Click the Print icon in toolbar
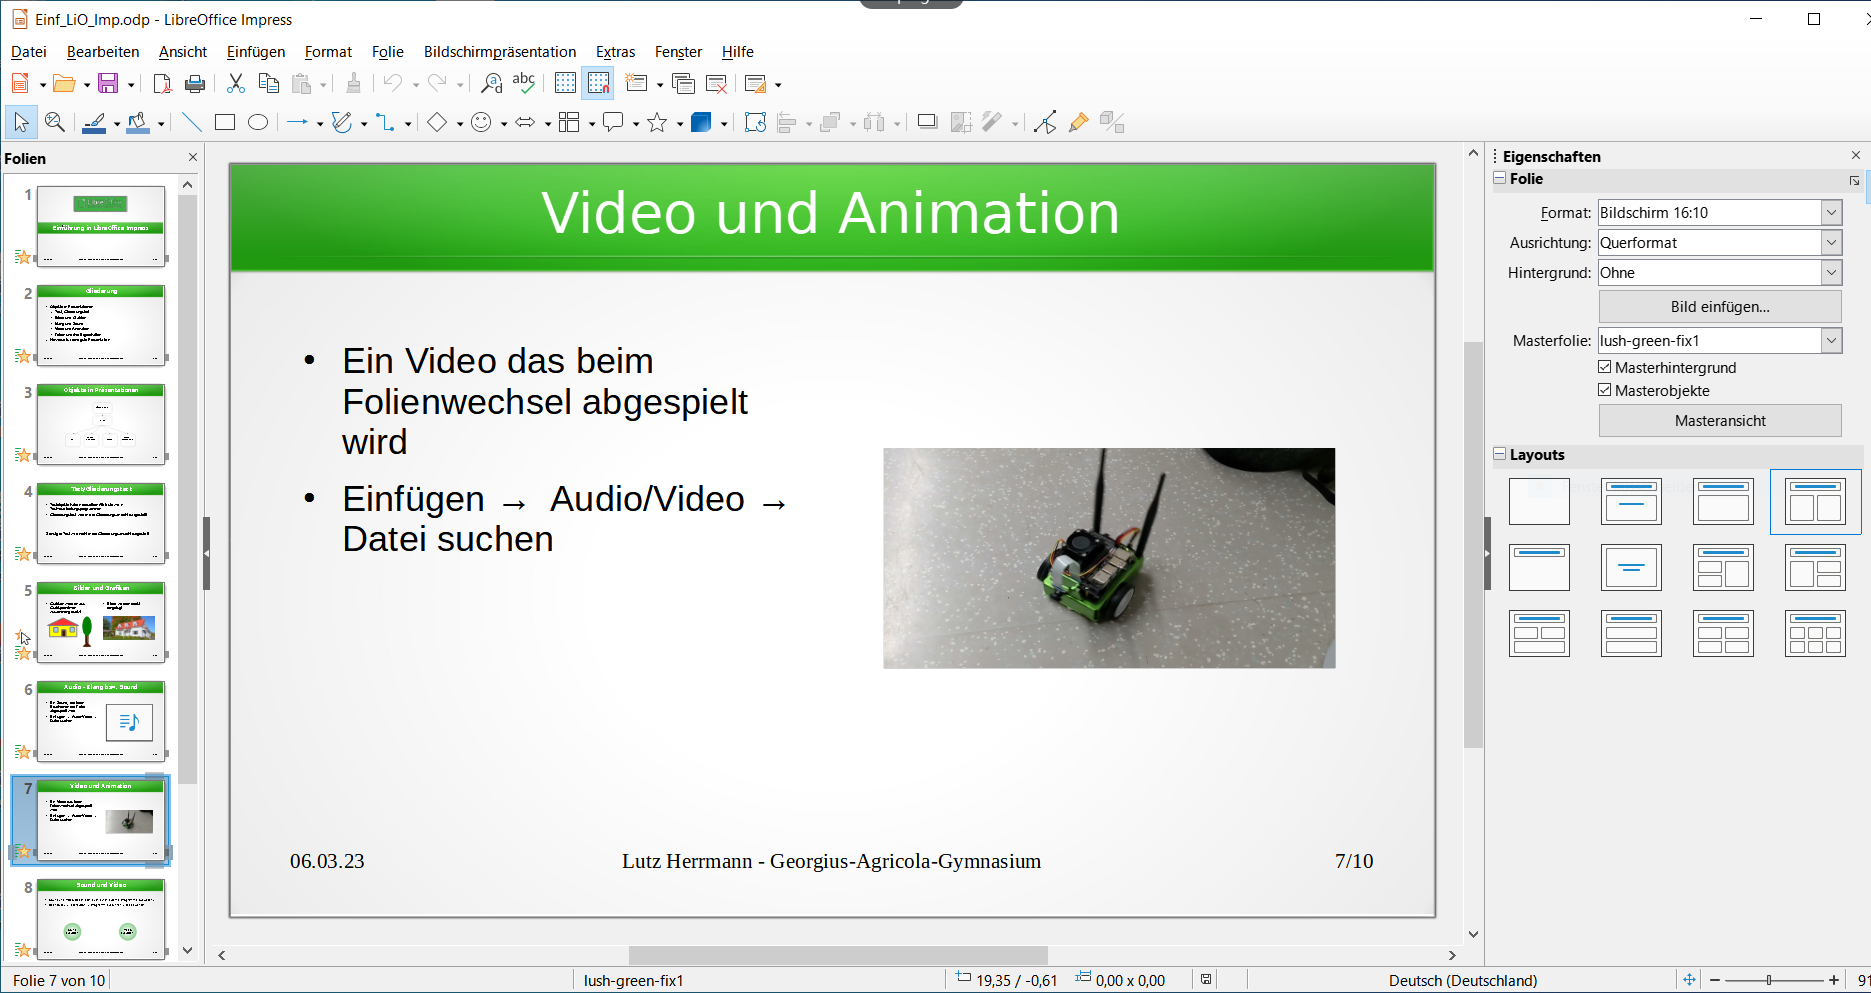This screenshot has width=1871, height=993. click(x=196, y=84)
